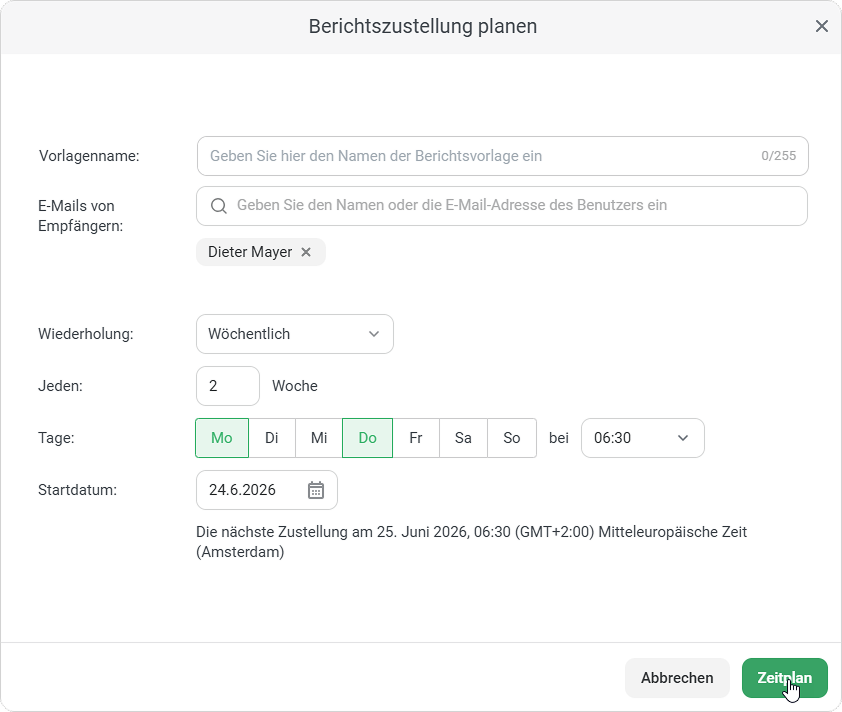
Task: Click the Zeitplan button
Action: (x=785, y=678)
